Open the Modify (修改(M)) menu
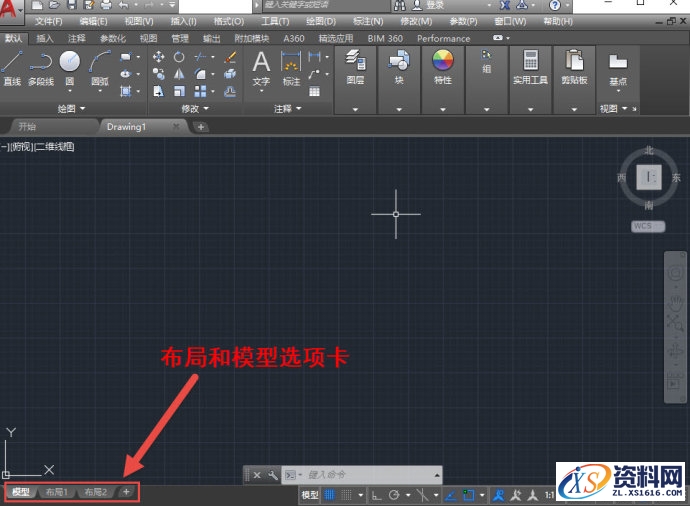 416,21
